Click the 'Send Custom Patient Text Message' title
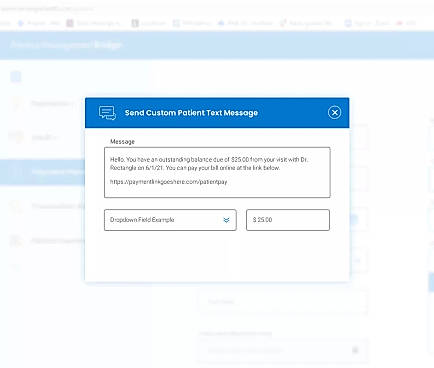 [x=191, y=113]
